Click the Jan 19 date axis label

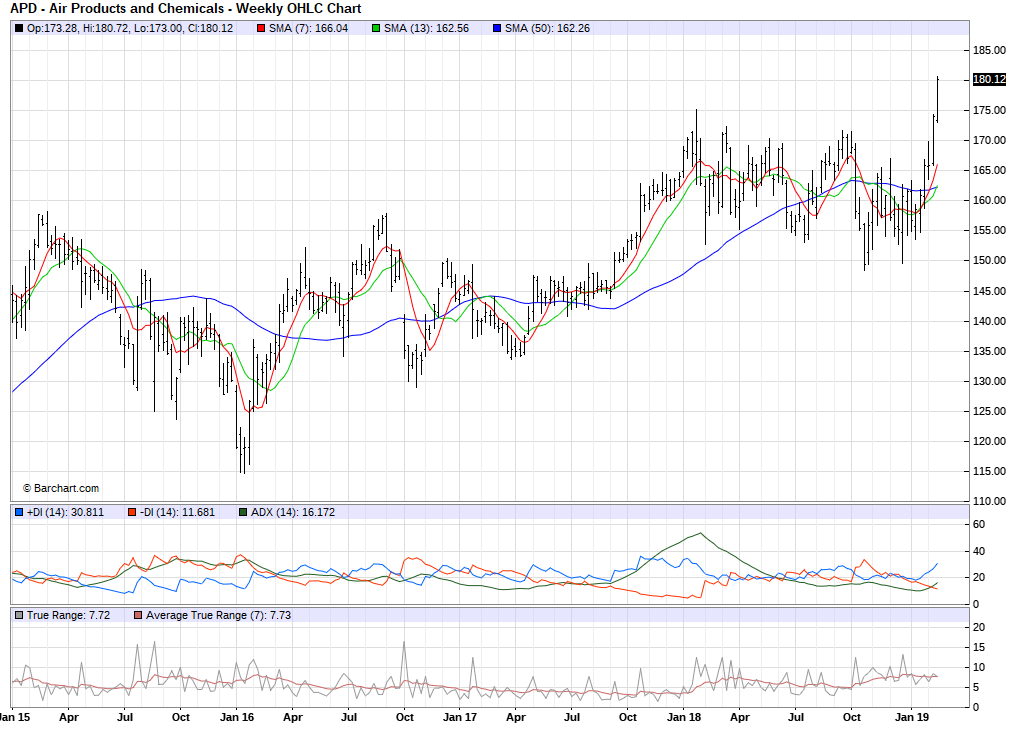tap(912, 717)
